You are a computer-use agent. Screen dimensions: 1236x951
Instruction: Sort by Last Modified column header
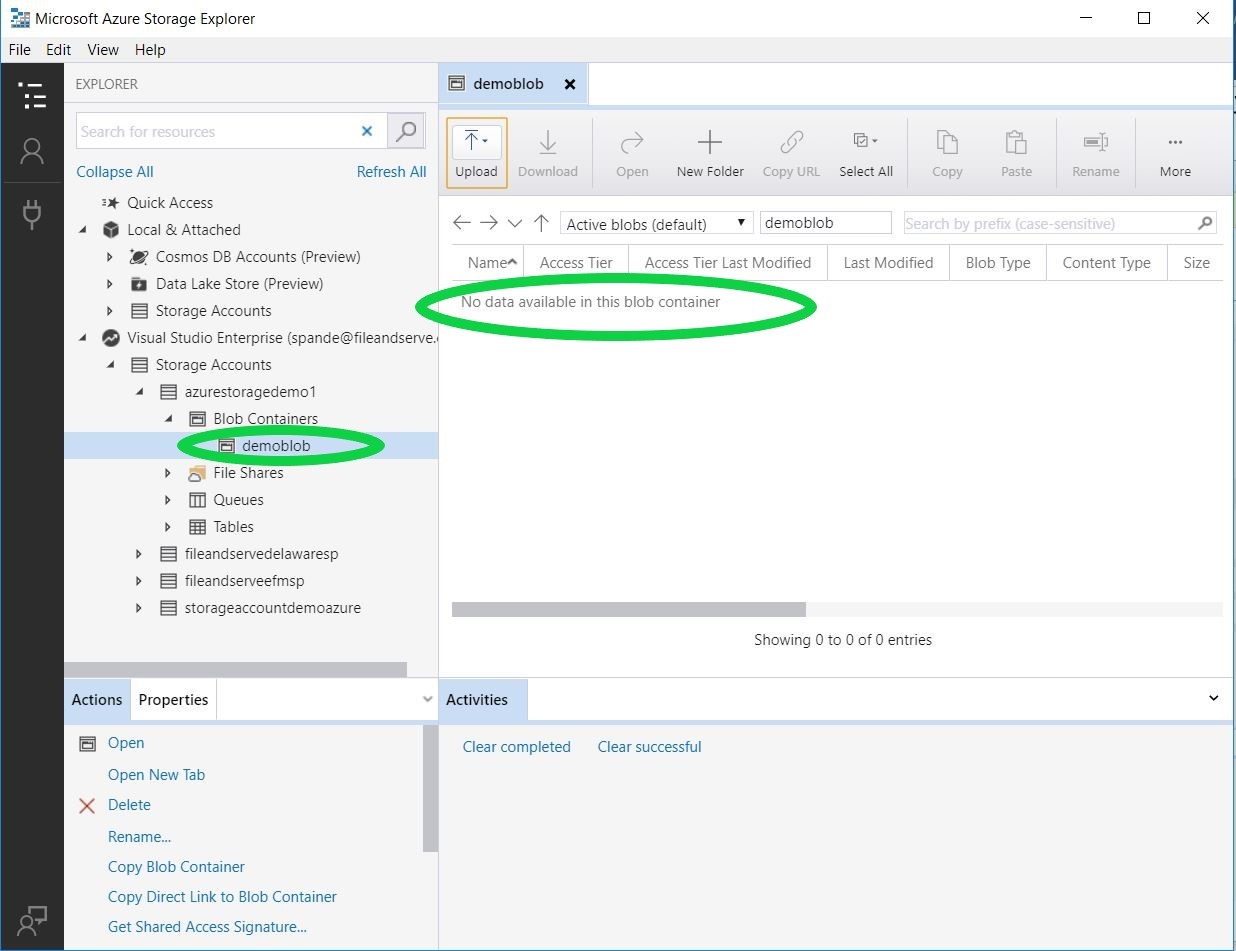tap(888, 263)
